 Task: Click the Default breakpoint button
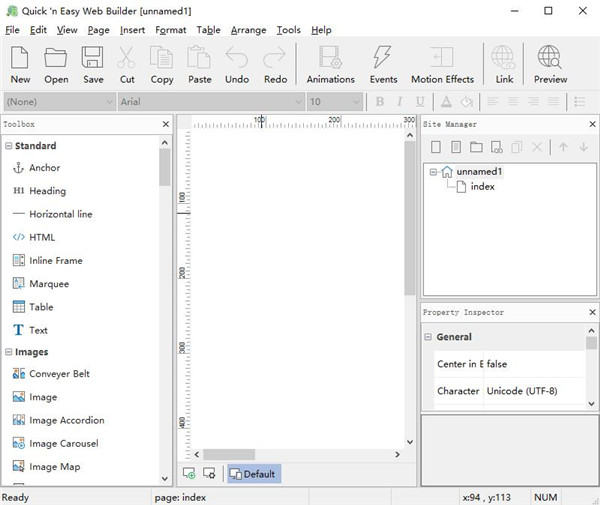click(253, 473)
